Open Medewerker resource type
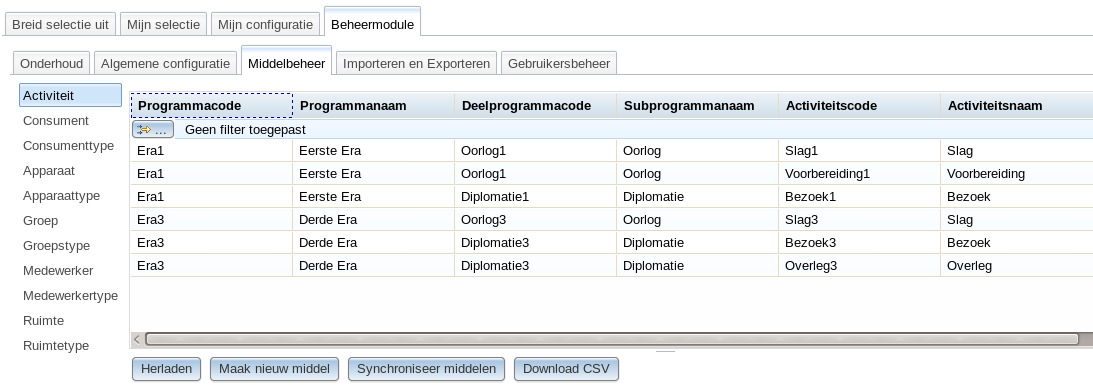This screenshot has height=388, width=1093. 58,271
